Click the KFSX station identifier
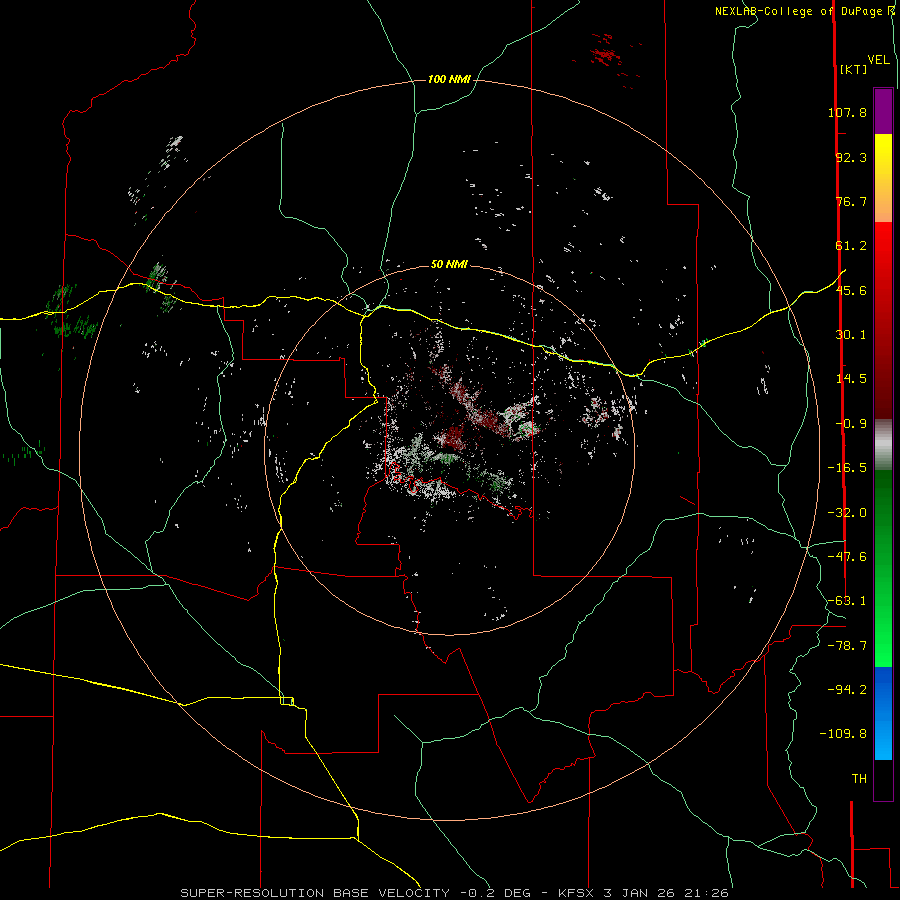The image size is (900, 900). [x=577, y=893]
